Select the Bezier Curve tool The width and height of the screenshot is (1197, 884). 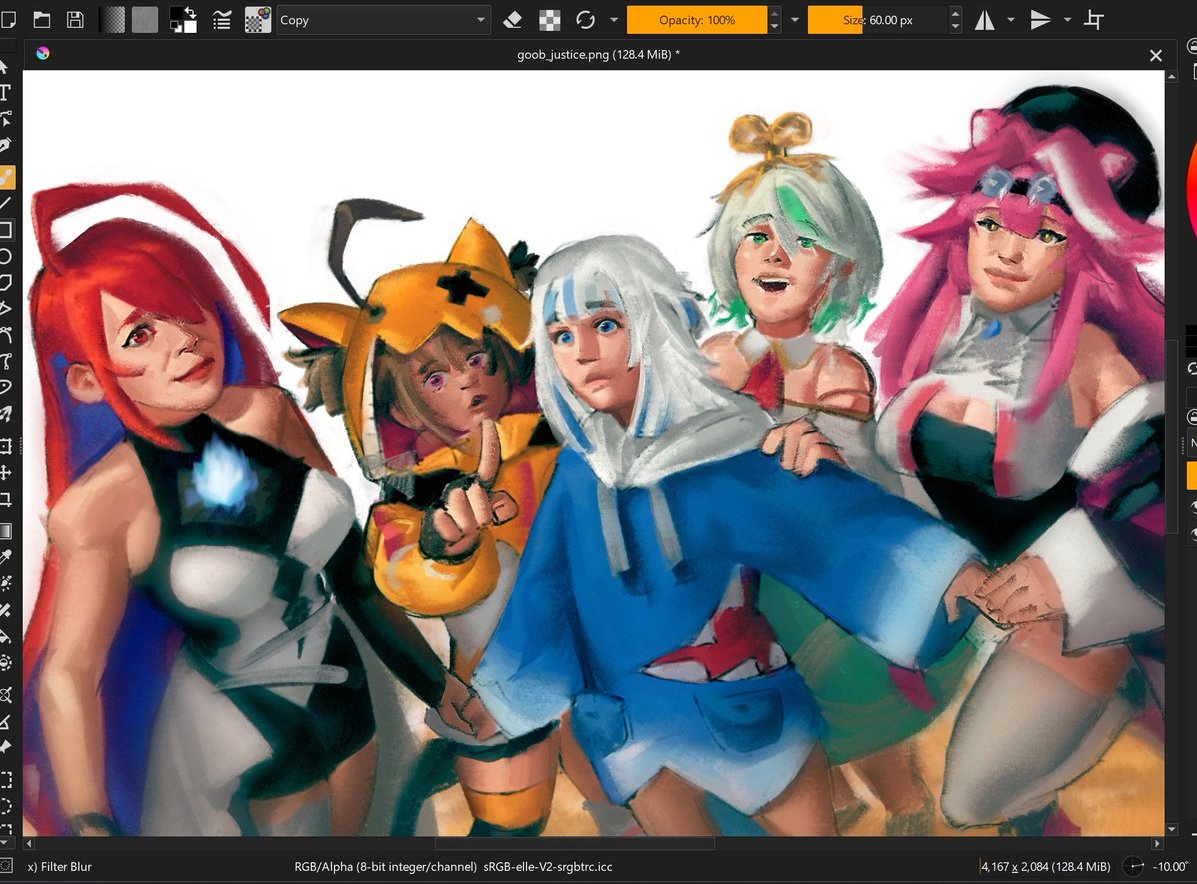click(5, 334)
